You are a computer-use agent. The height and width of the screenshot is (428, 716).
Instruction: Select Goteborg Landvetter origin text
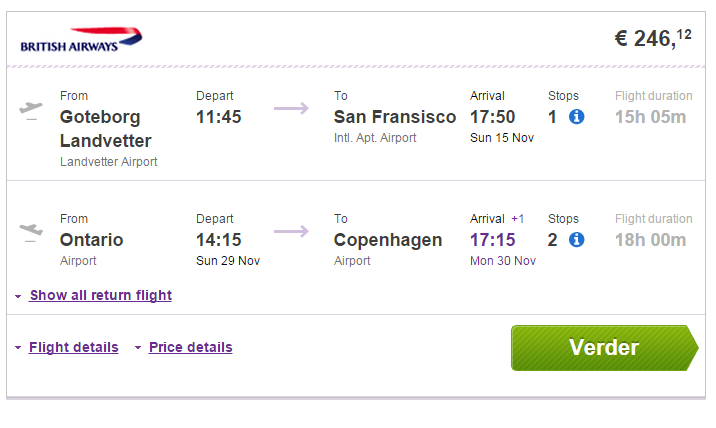pos(105,129)
